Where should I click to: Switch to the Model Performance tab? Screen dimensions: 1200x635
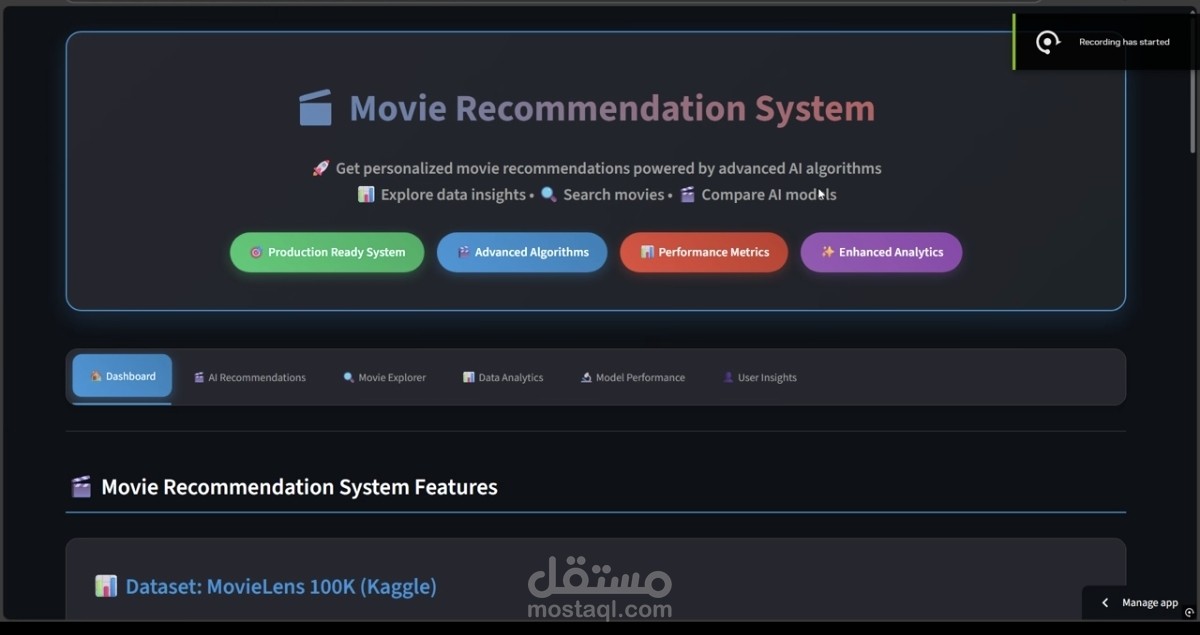tap(632, 377)
